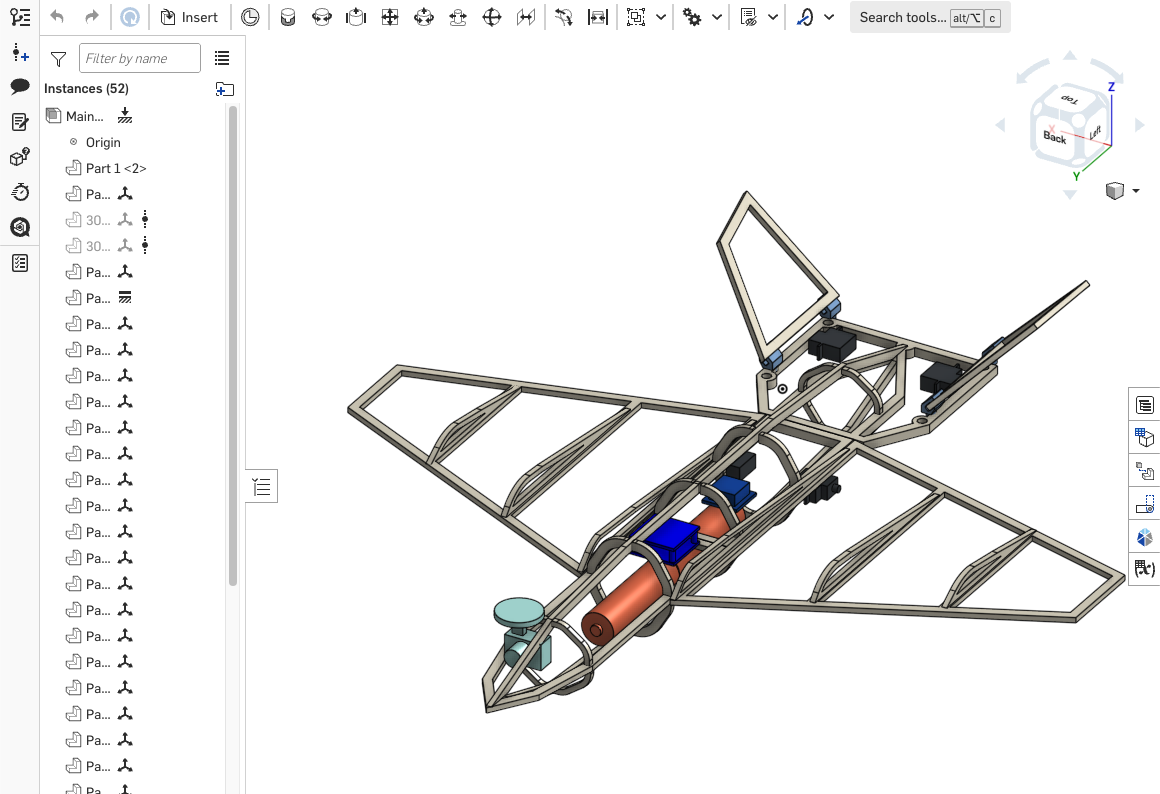The width and height of the screenshot is (1160, 794).
Task: Select Origin in the instance list
Action: [x=103, y=142]
